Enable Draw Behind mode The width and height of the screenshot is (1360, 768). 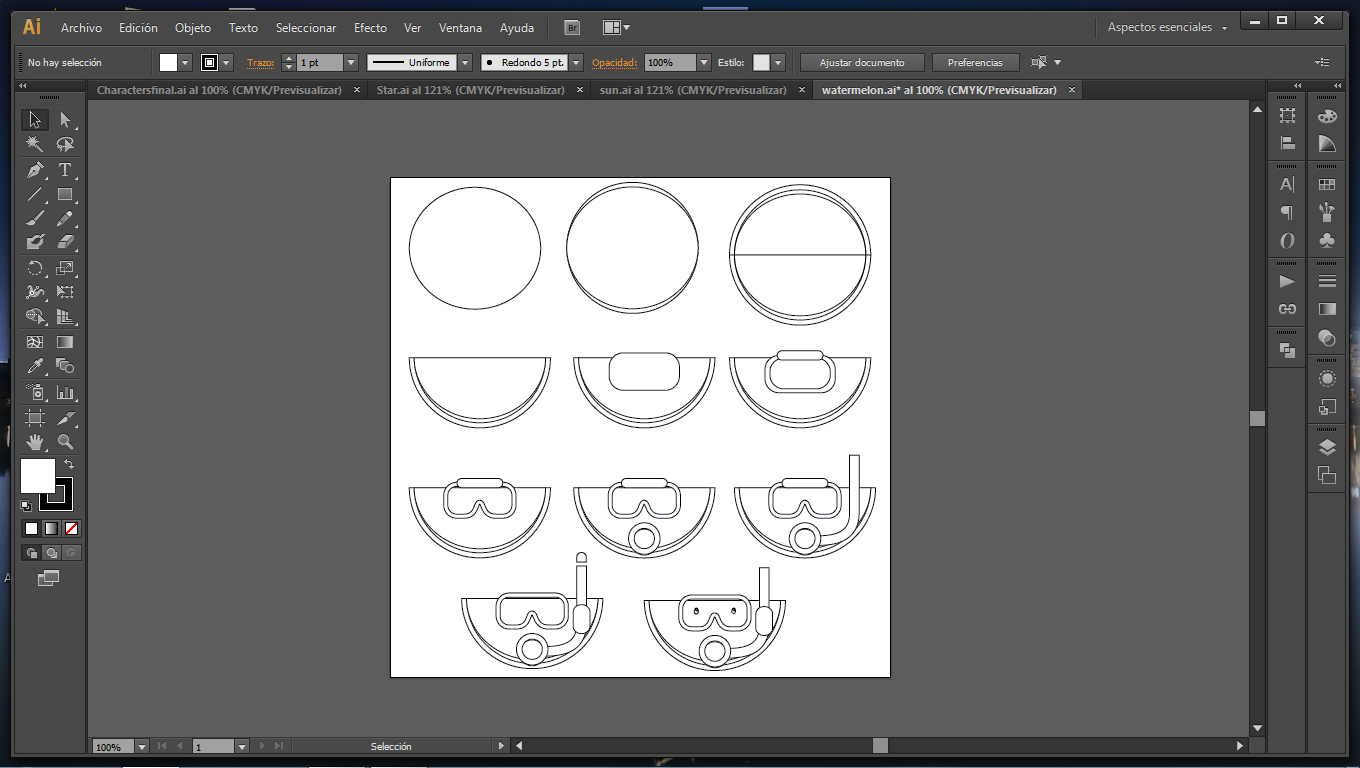(51, 552)
